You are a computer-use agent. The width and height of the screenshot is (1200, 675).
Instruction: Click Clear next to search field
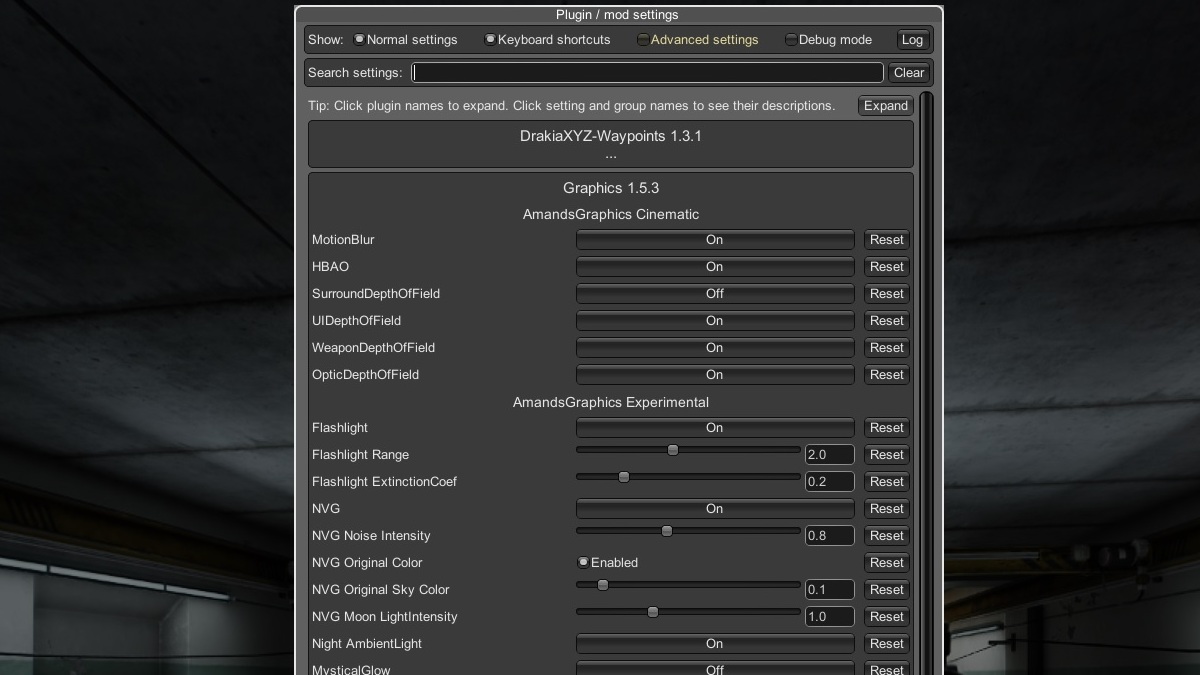[x=908, y=73]
